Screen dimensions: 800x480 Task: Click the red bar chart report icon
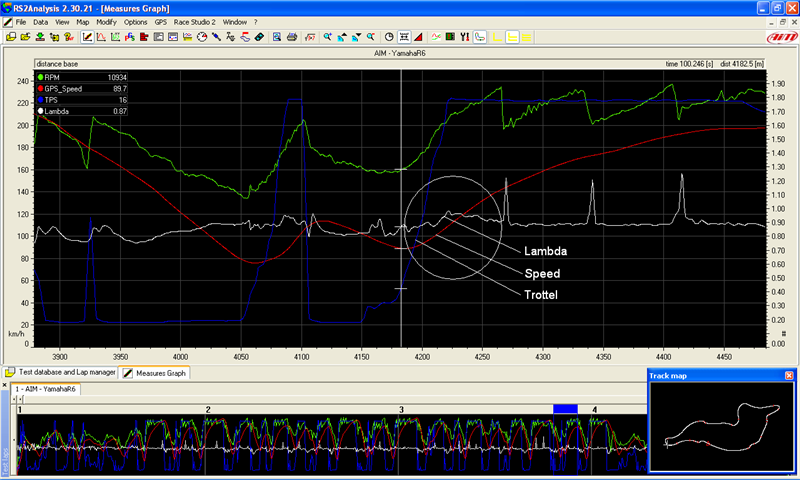[144, 37]
